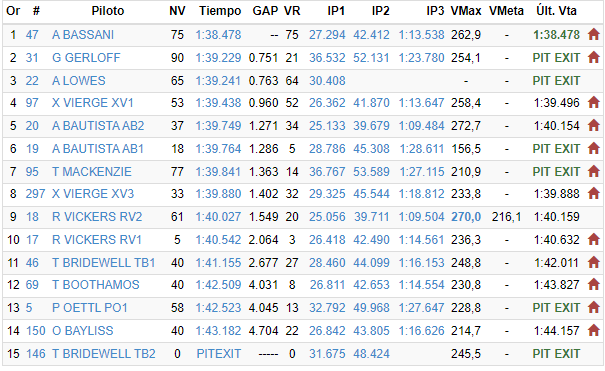Sort by the Piloto column header
The width and height of the screenshot is (605, 371).
108,11
